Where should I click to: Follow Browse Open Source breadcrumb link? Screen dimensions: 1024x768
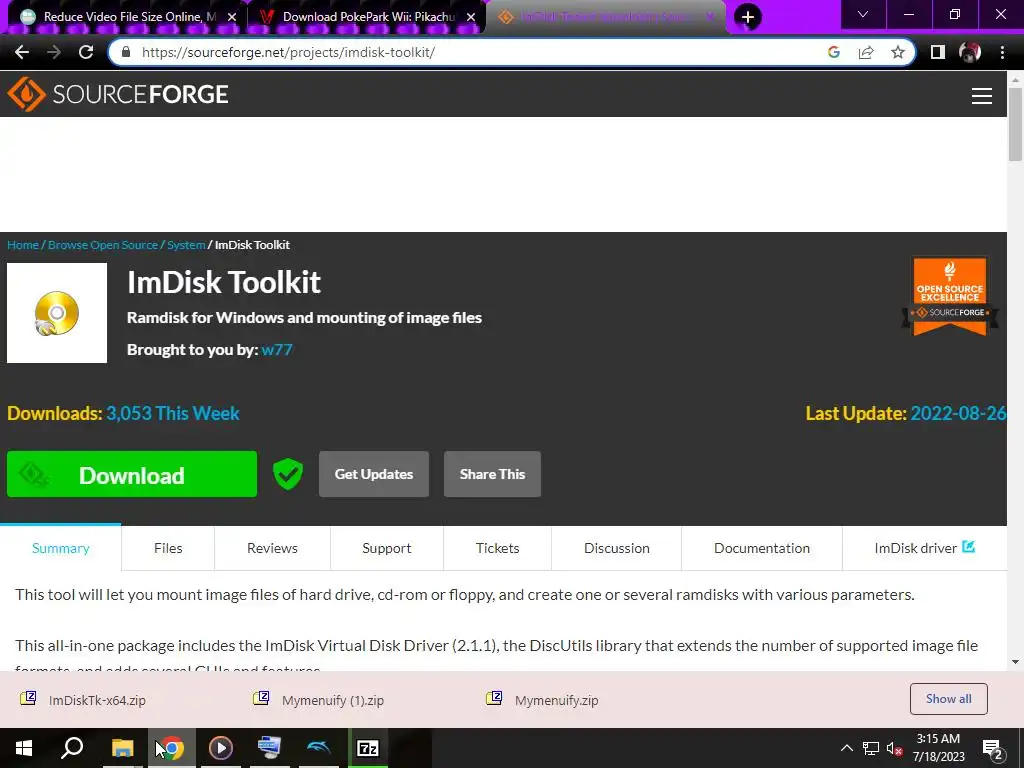pos(103,245)
